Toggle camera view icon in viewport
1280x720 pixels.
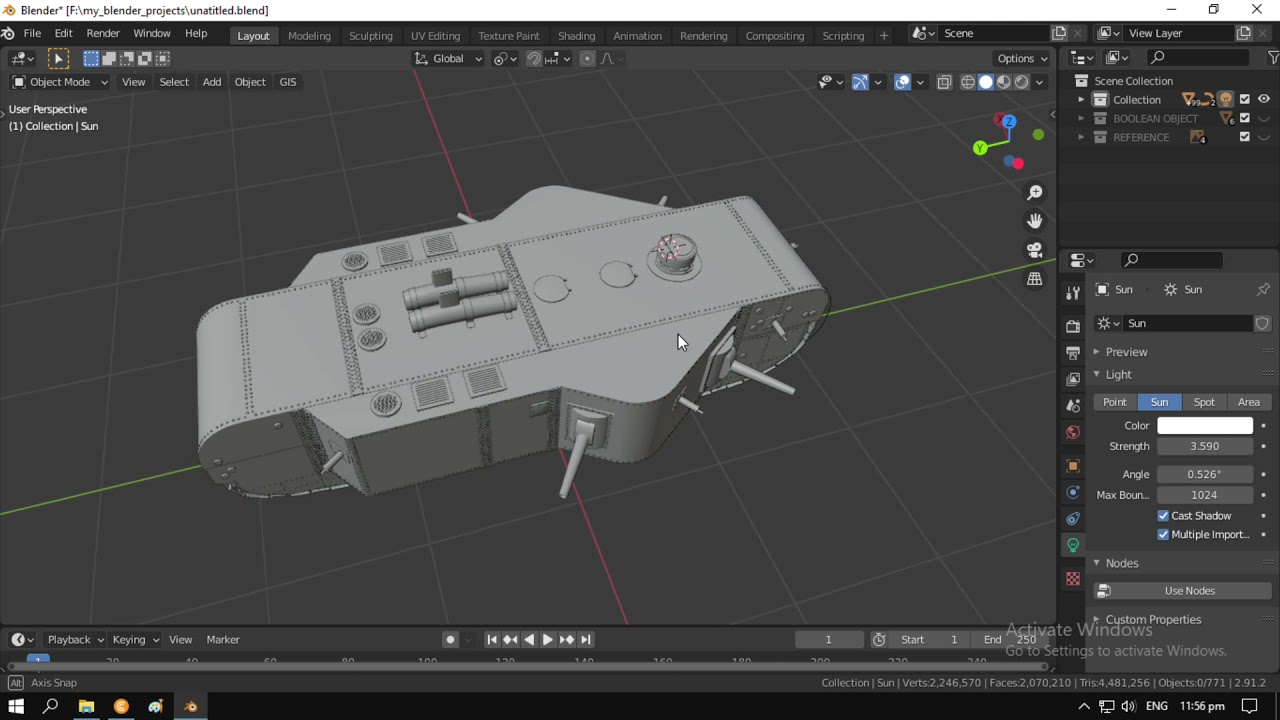tap(1035, 250)
